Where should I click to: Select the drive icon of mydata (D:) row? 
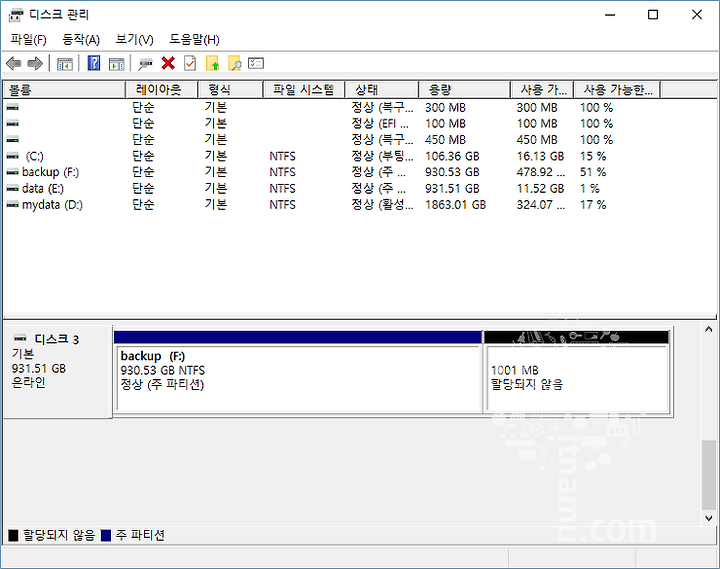(x=12, y=205)
